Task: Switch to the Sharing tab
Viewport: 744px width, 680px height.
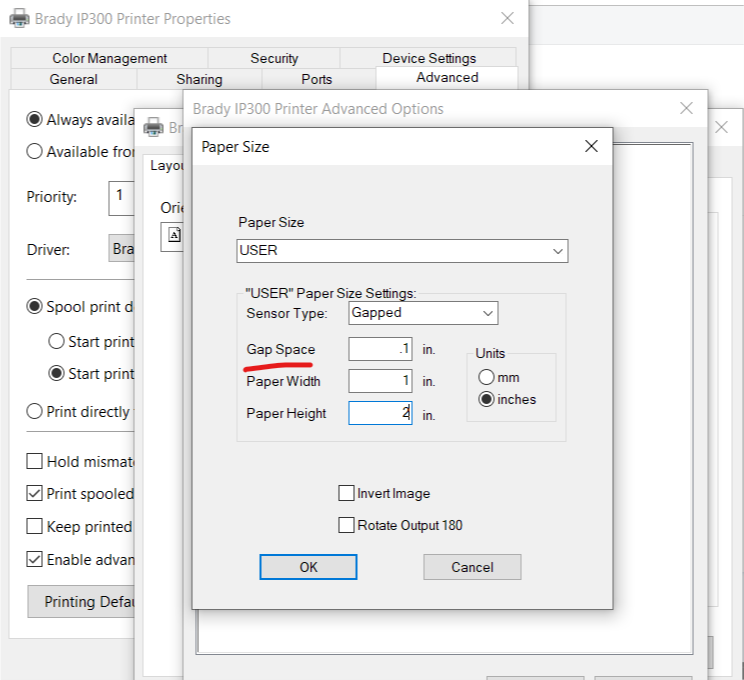Action: tap(199, 79)
